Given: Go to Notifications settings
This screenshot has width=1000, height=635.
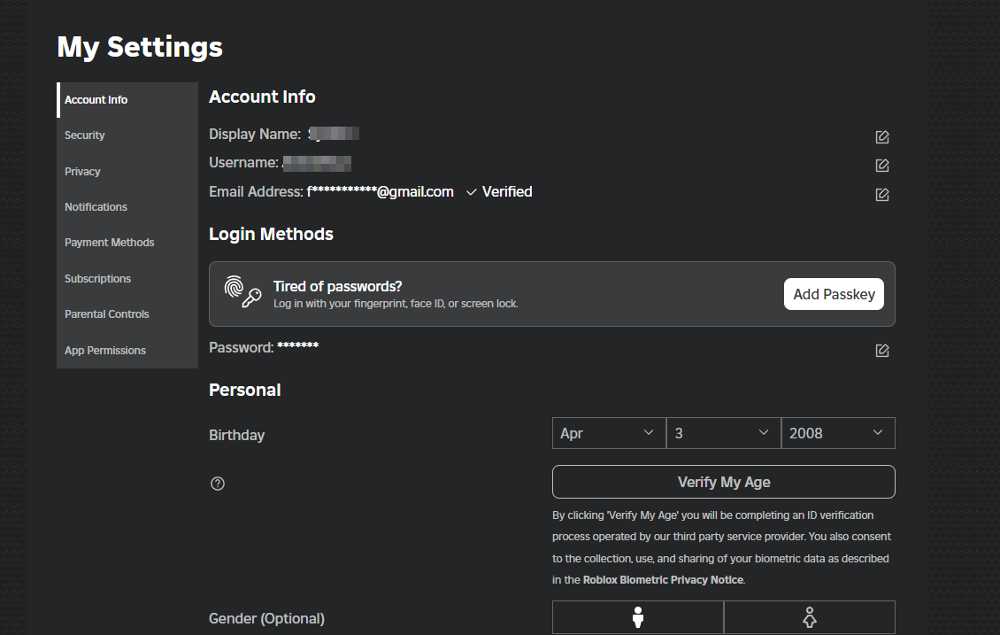Looking at the screenshot, I should tap(96, 207).
